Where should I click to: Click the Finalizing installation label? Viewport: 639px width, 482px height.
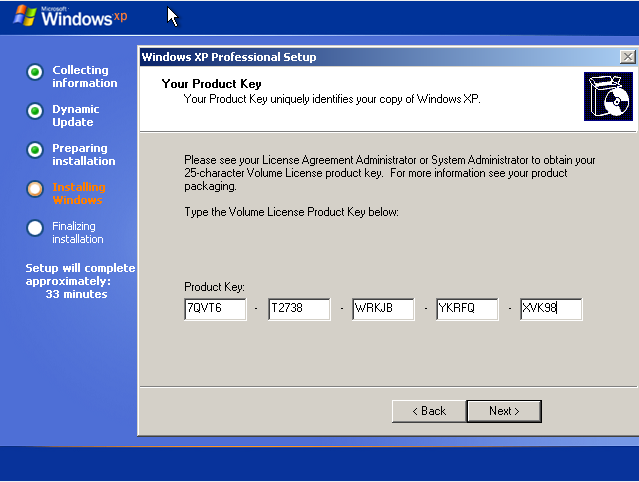point(78,233)
